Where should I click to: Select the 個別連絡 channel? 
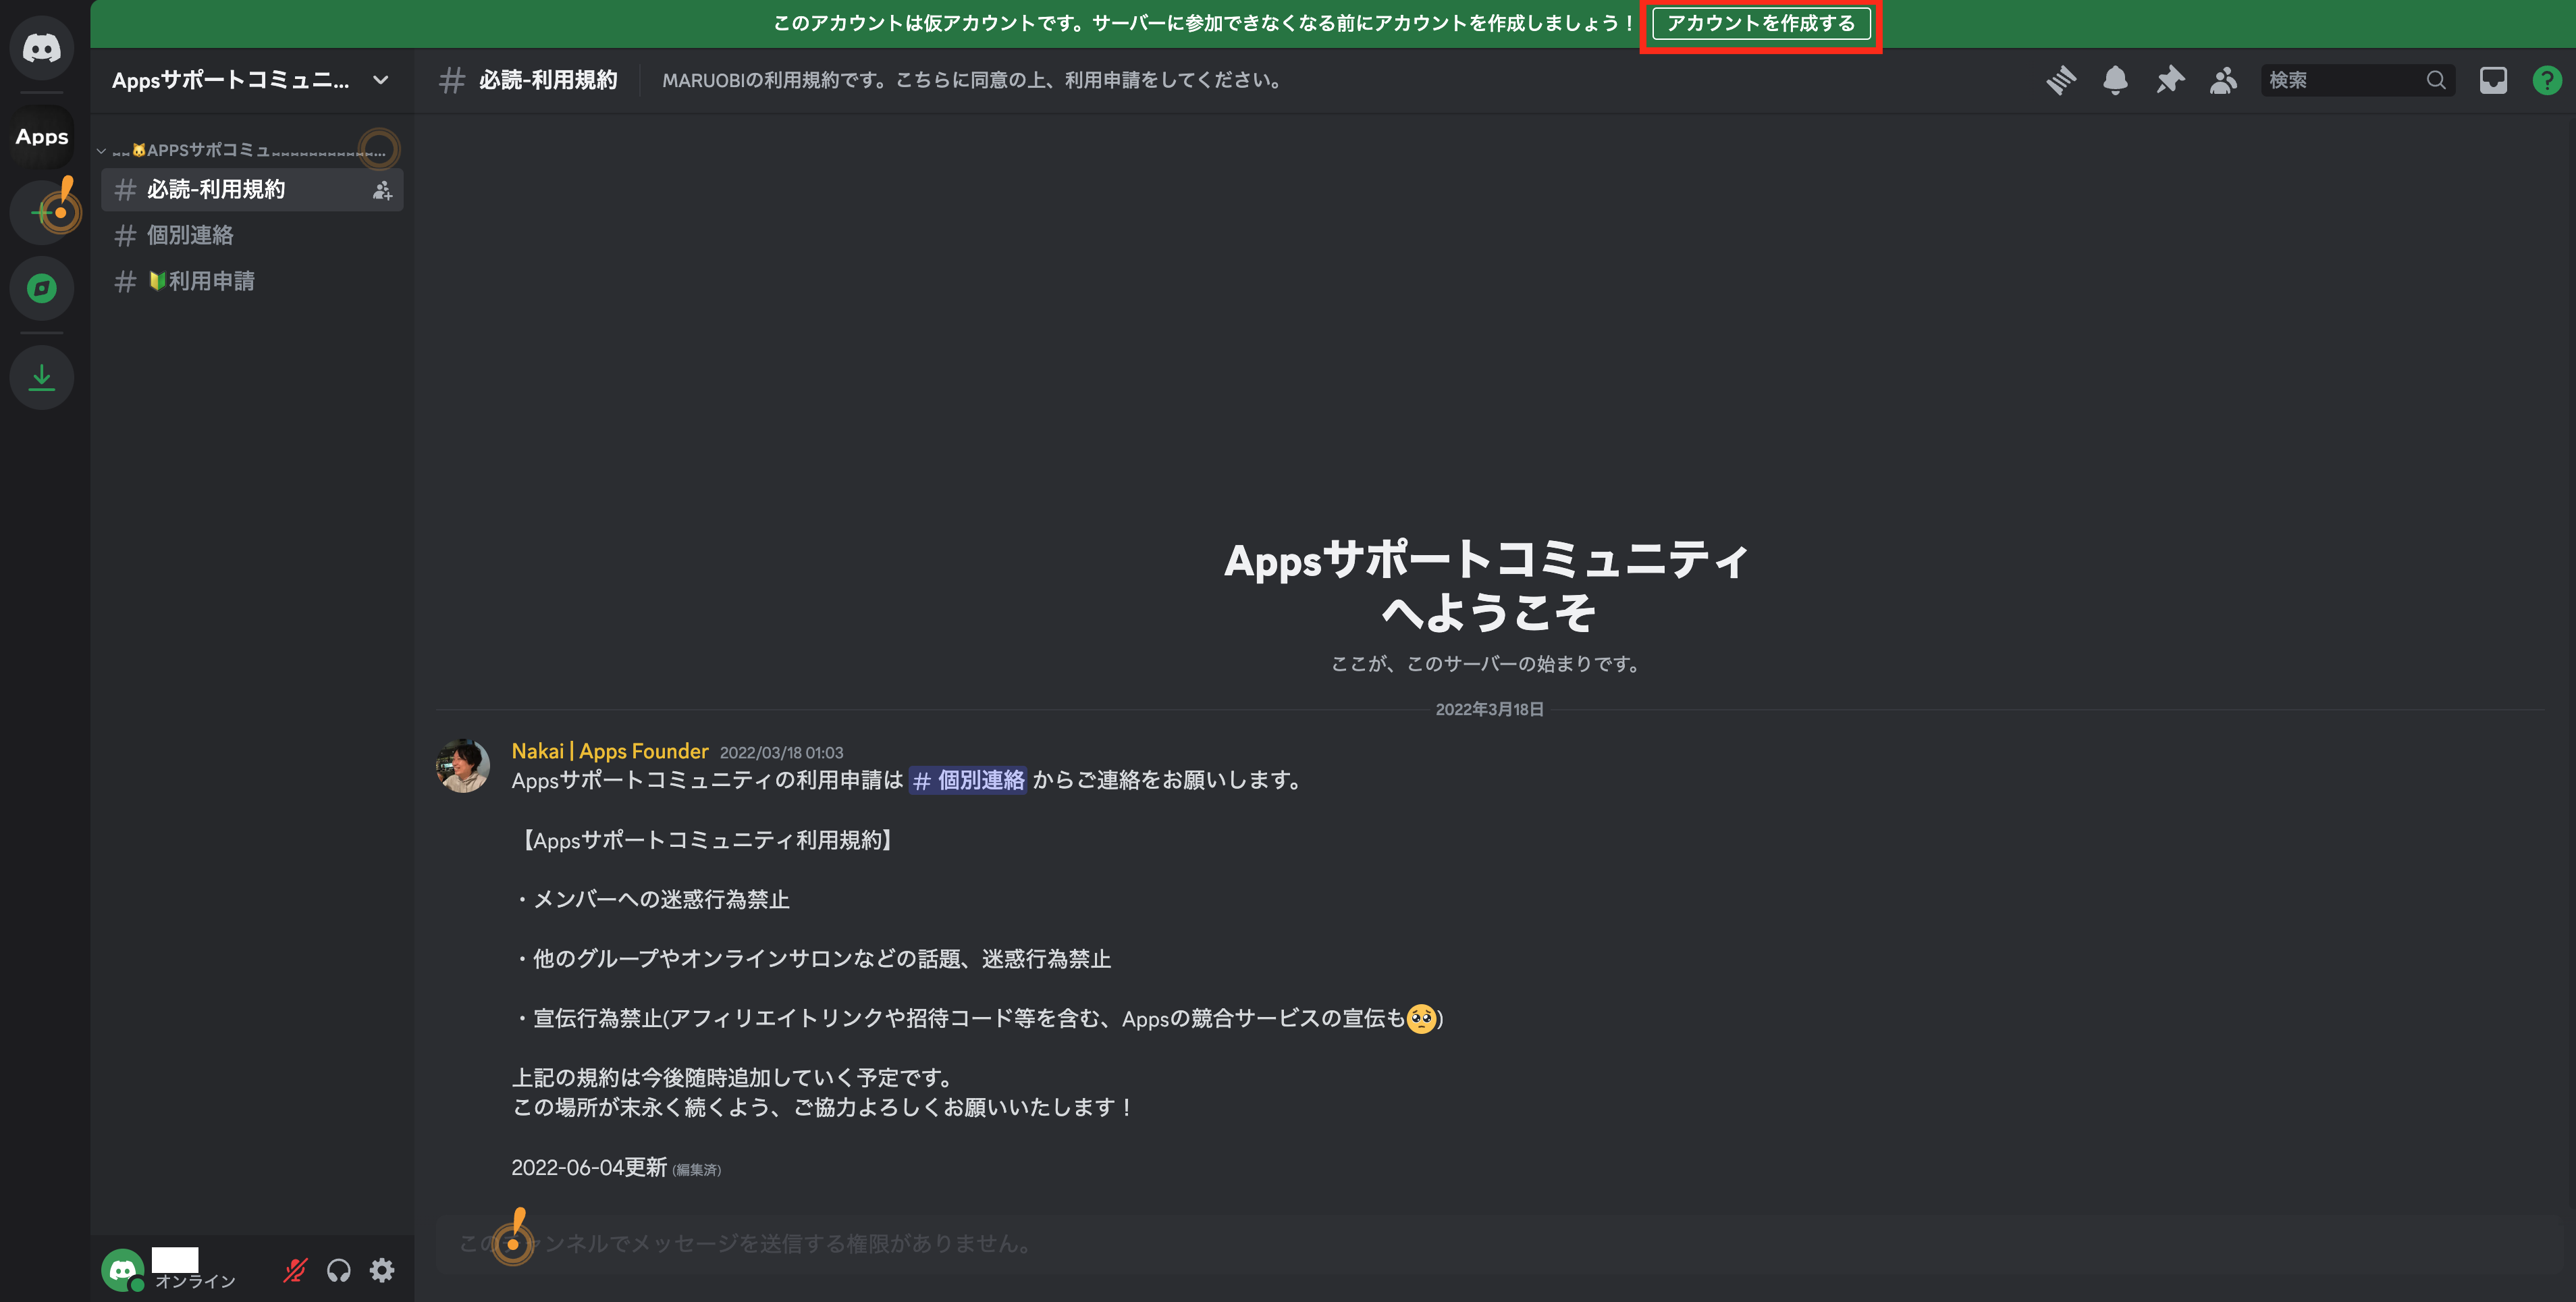(189, 235)
